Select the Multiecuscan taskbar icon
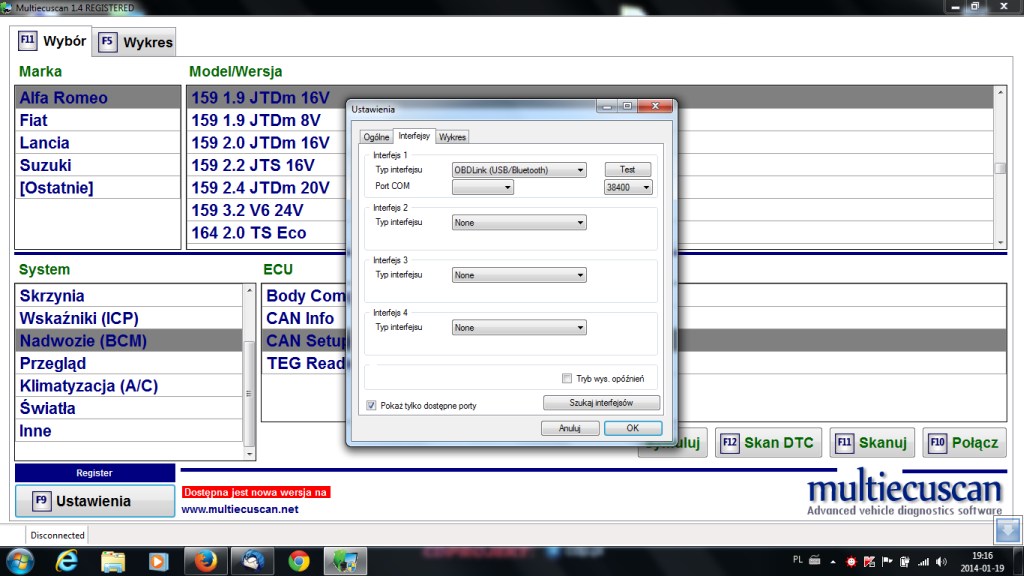The height and width of the screenshot is (576, 1024). 345,561
